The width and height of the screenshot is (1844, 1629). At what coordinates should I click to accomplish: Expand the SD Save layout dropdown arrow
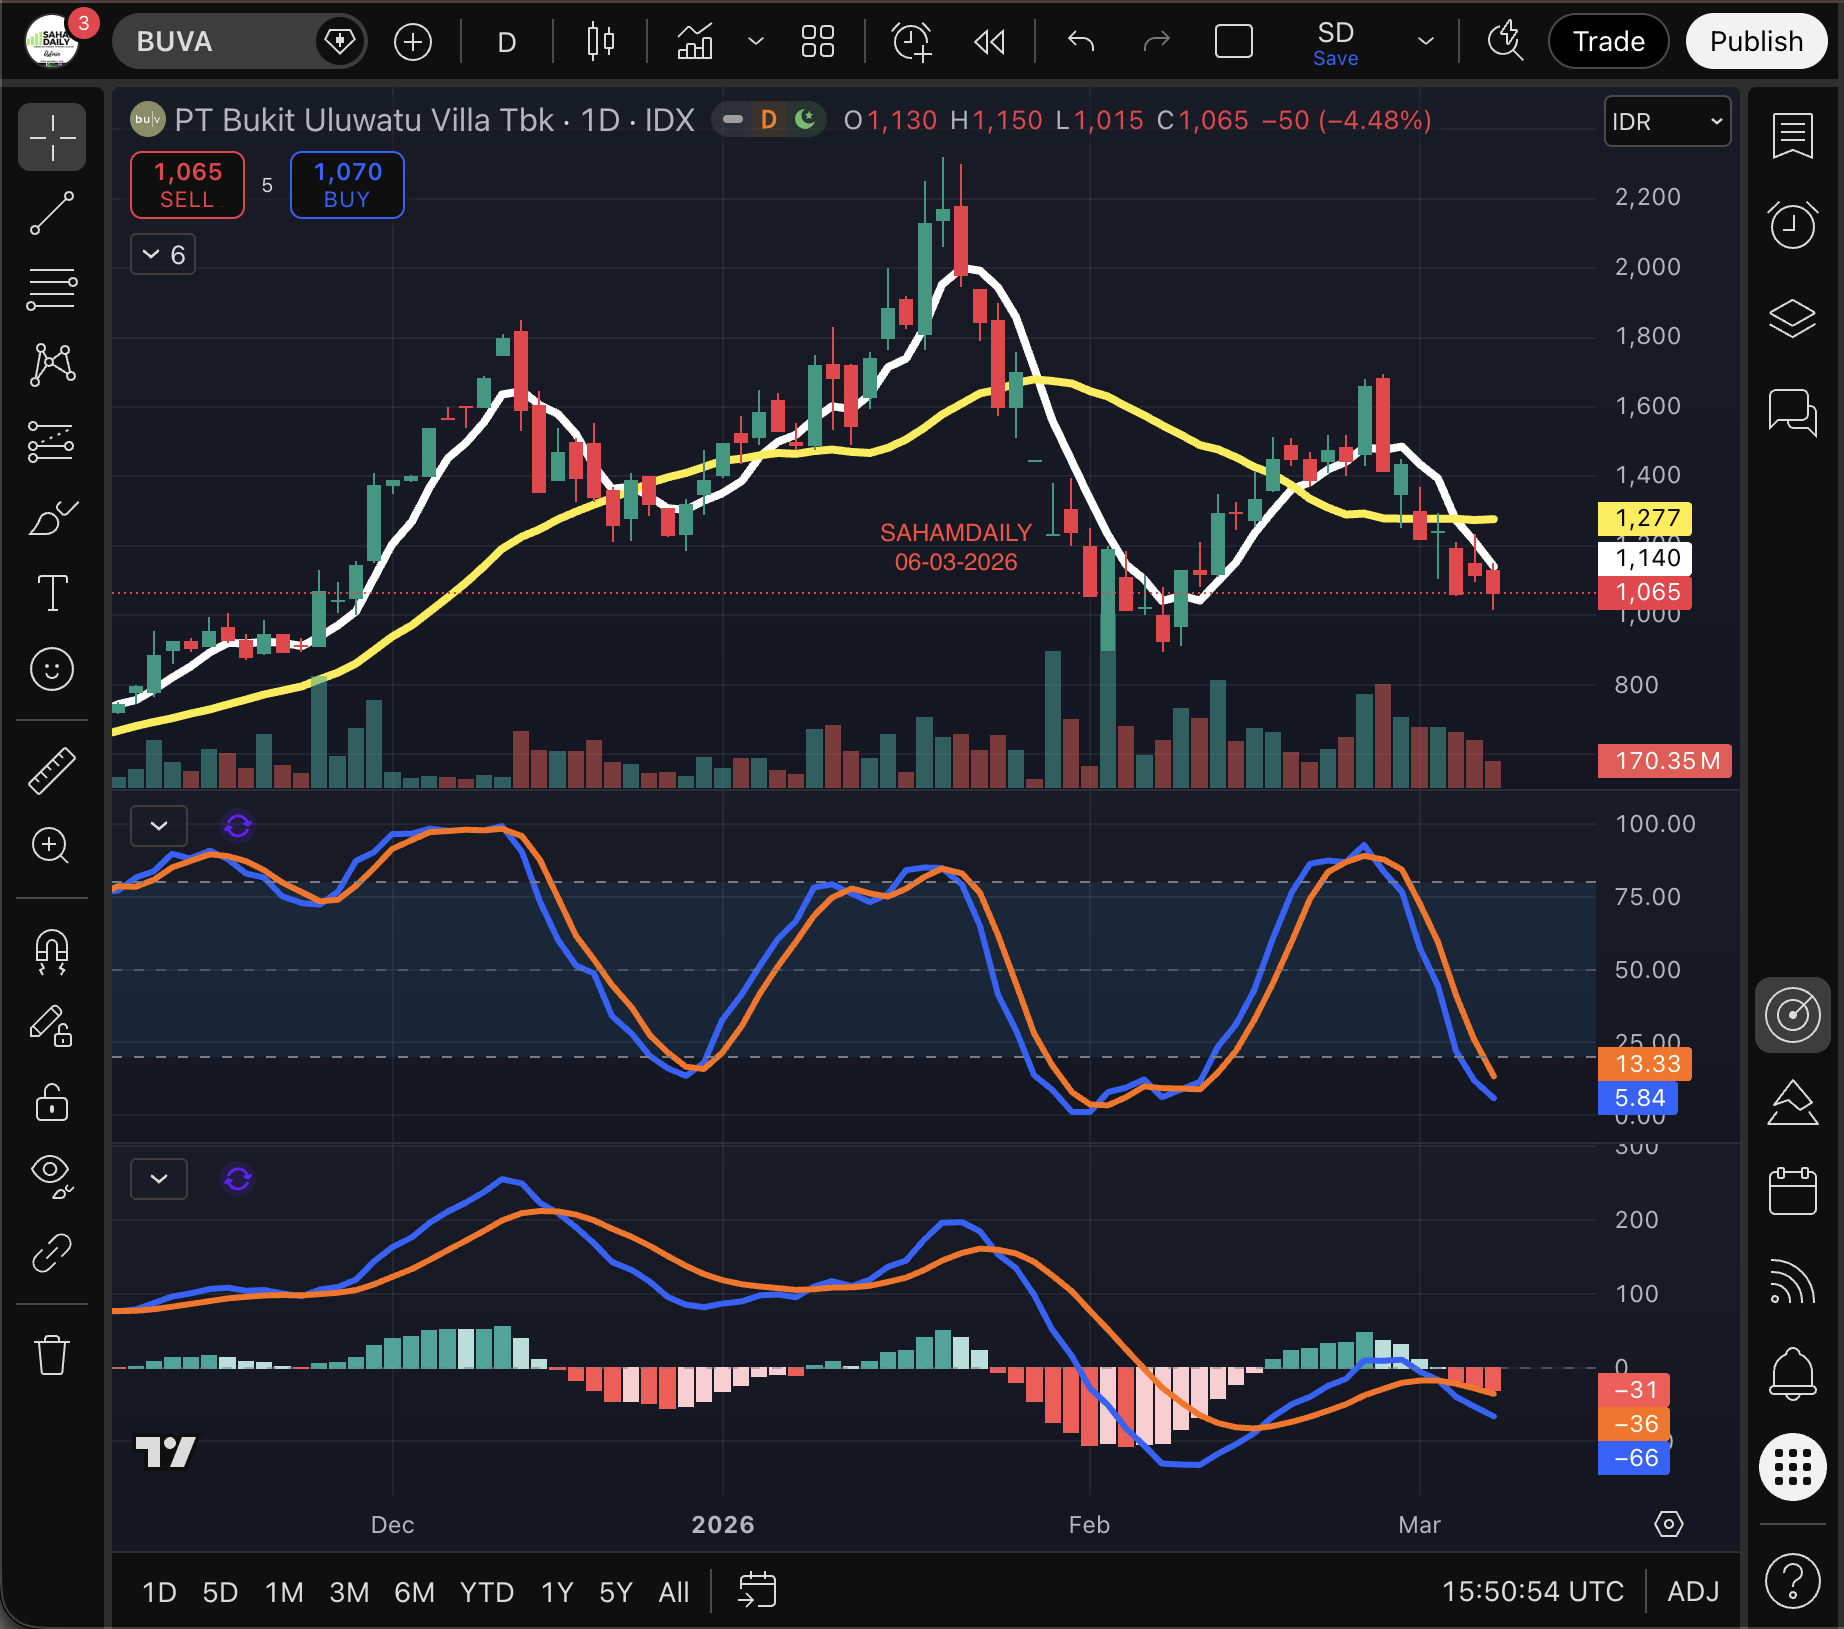(1426, 42)
